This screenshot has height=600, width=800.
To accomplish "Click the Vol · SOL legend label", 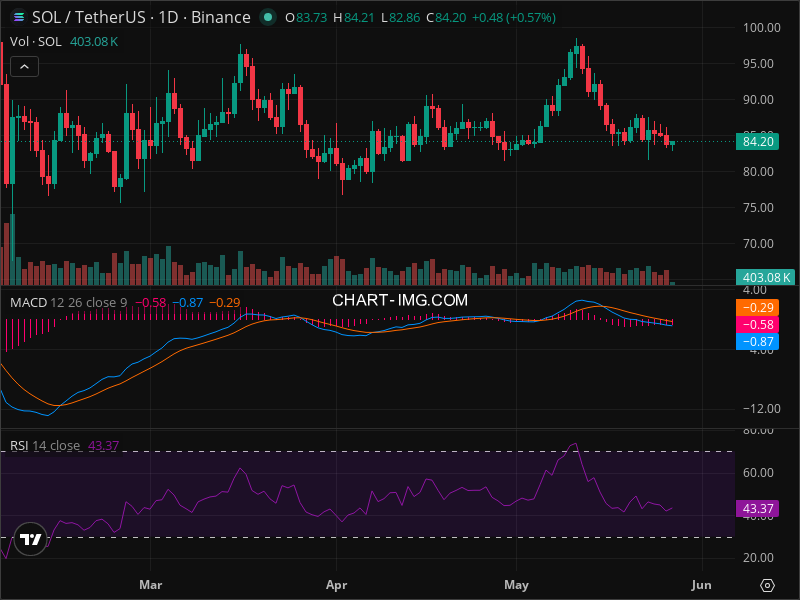I will point(36,42).
